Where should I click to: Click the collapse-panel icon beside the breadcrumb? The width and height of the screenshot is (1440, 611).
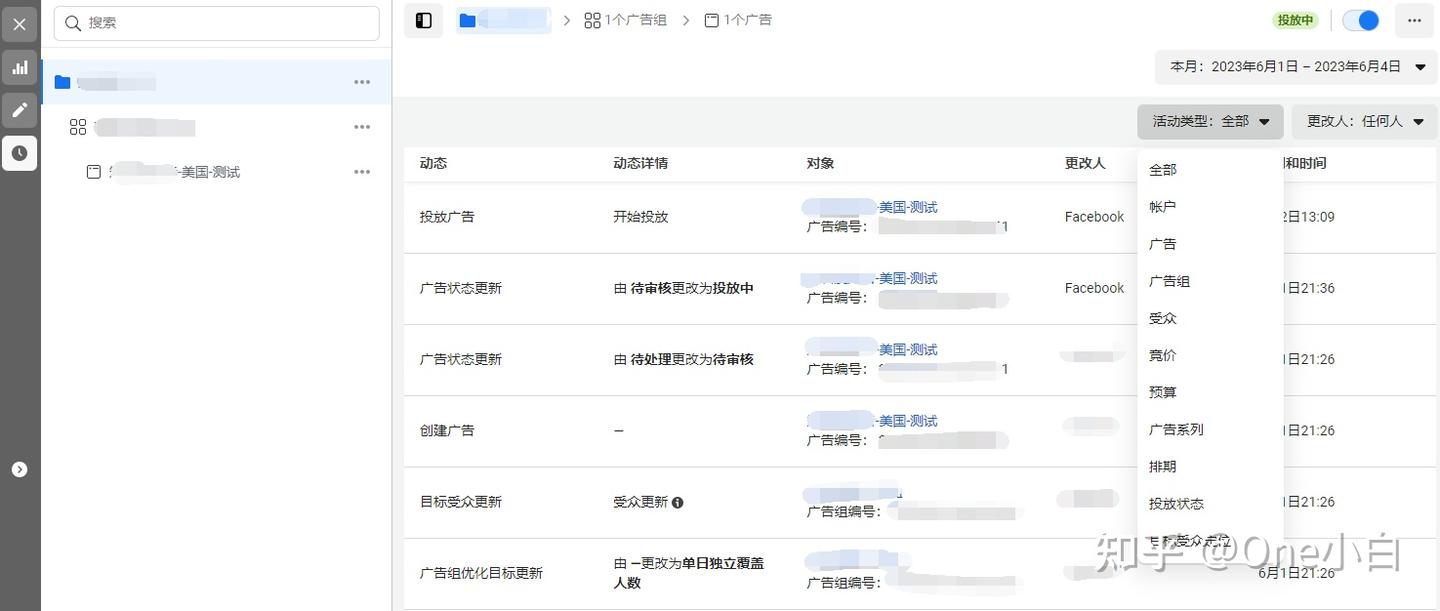[423, 19]
